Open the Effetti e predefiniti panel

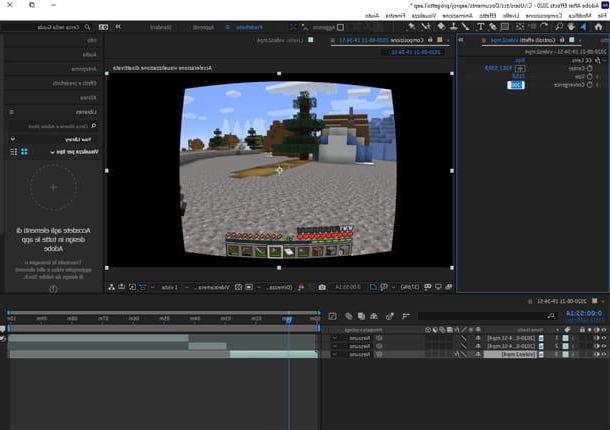click(x=74, y=83)
